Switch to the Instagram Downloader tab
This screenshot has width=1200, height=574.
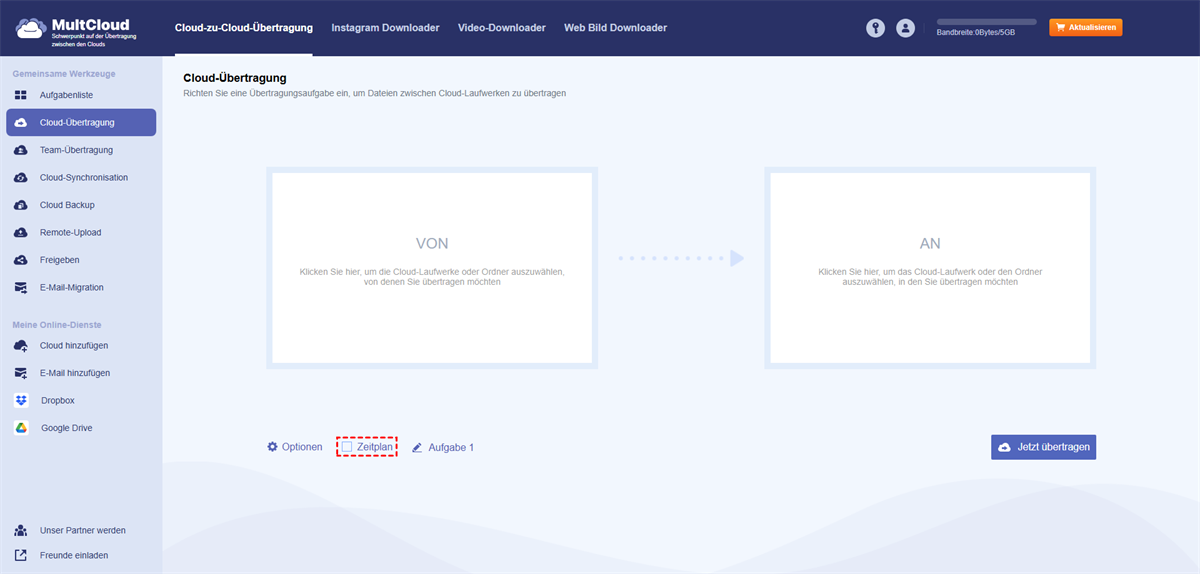(x=385, y=28)
